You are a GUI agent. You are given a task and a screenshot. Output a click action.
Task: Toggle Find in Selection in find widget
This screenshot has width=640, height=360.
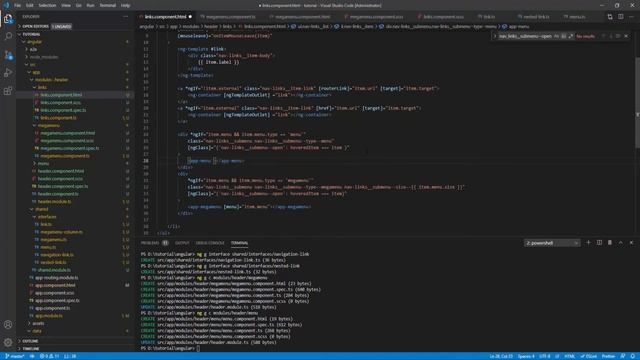pyautogui.click(x=618, y=36)
